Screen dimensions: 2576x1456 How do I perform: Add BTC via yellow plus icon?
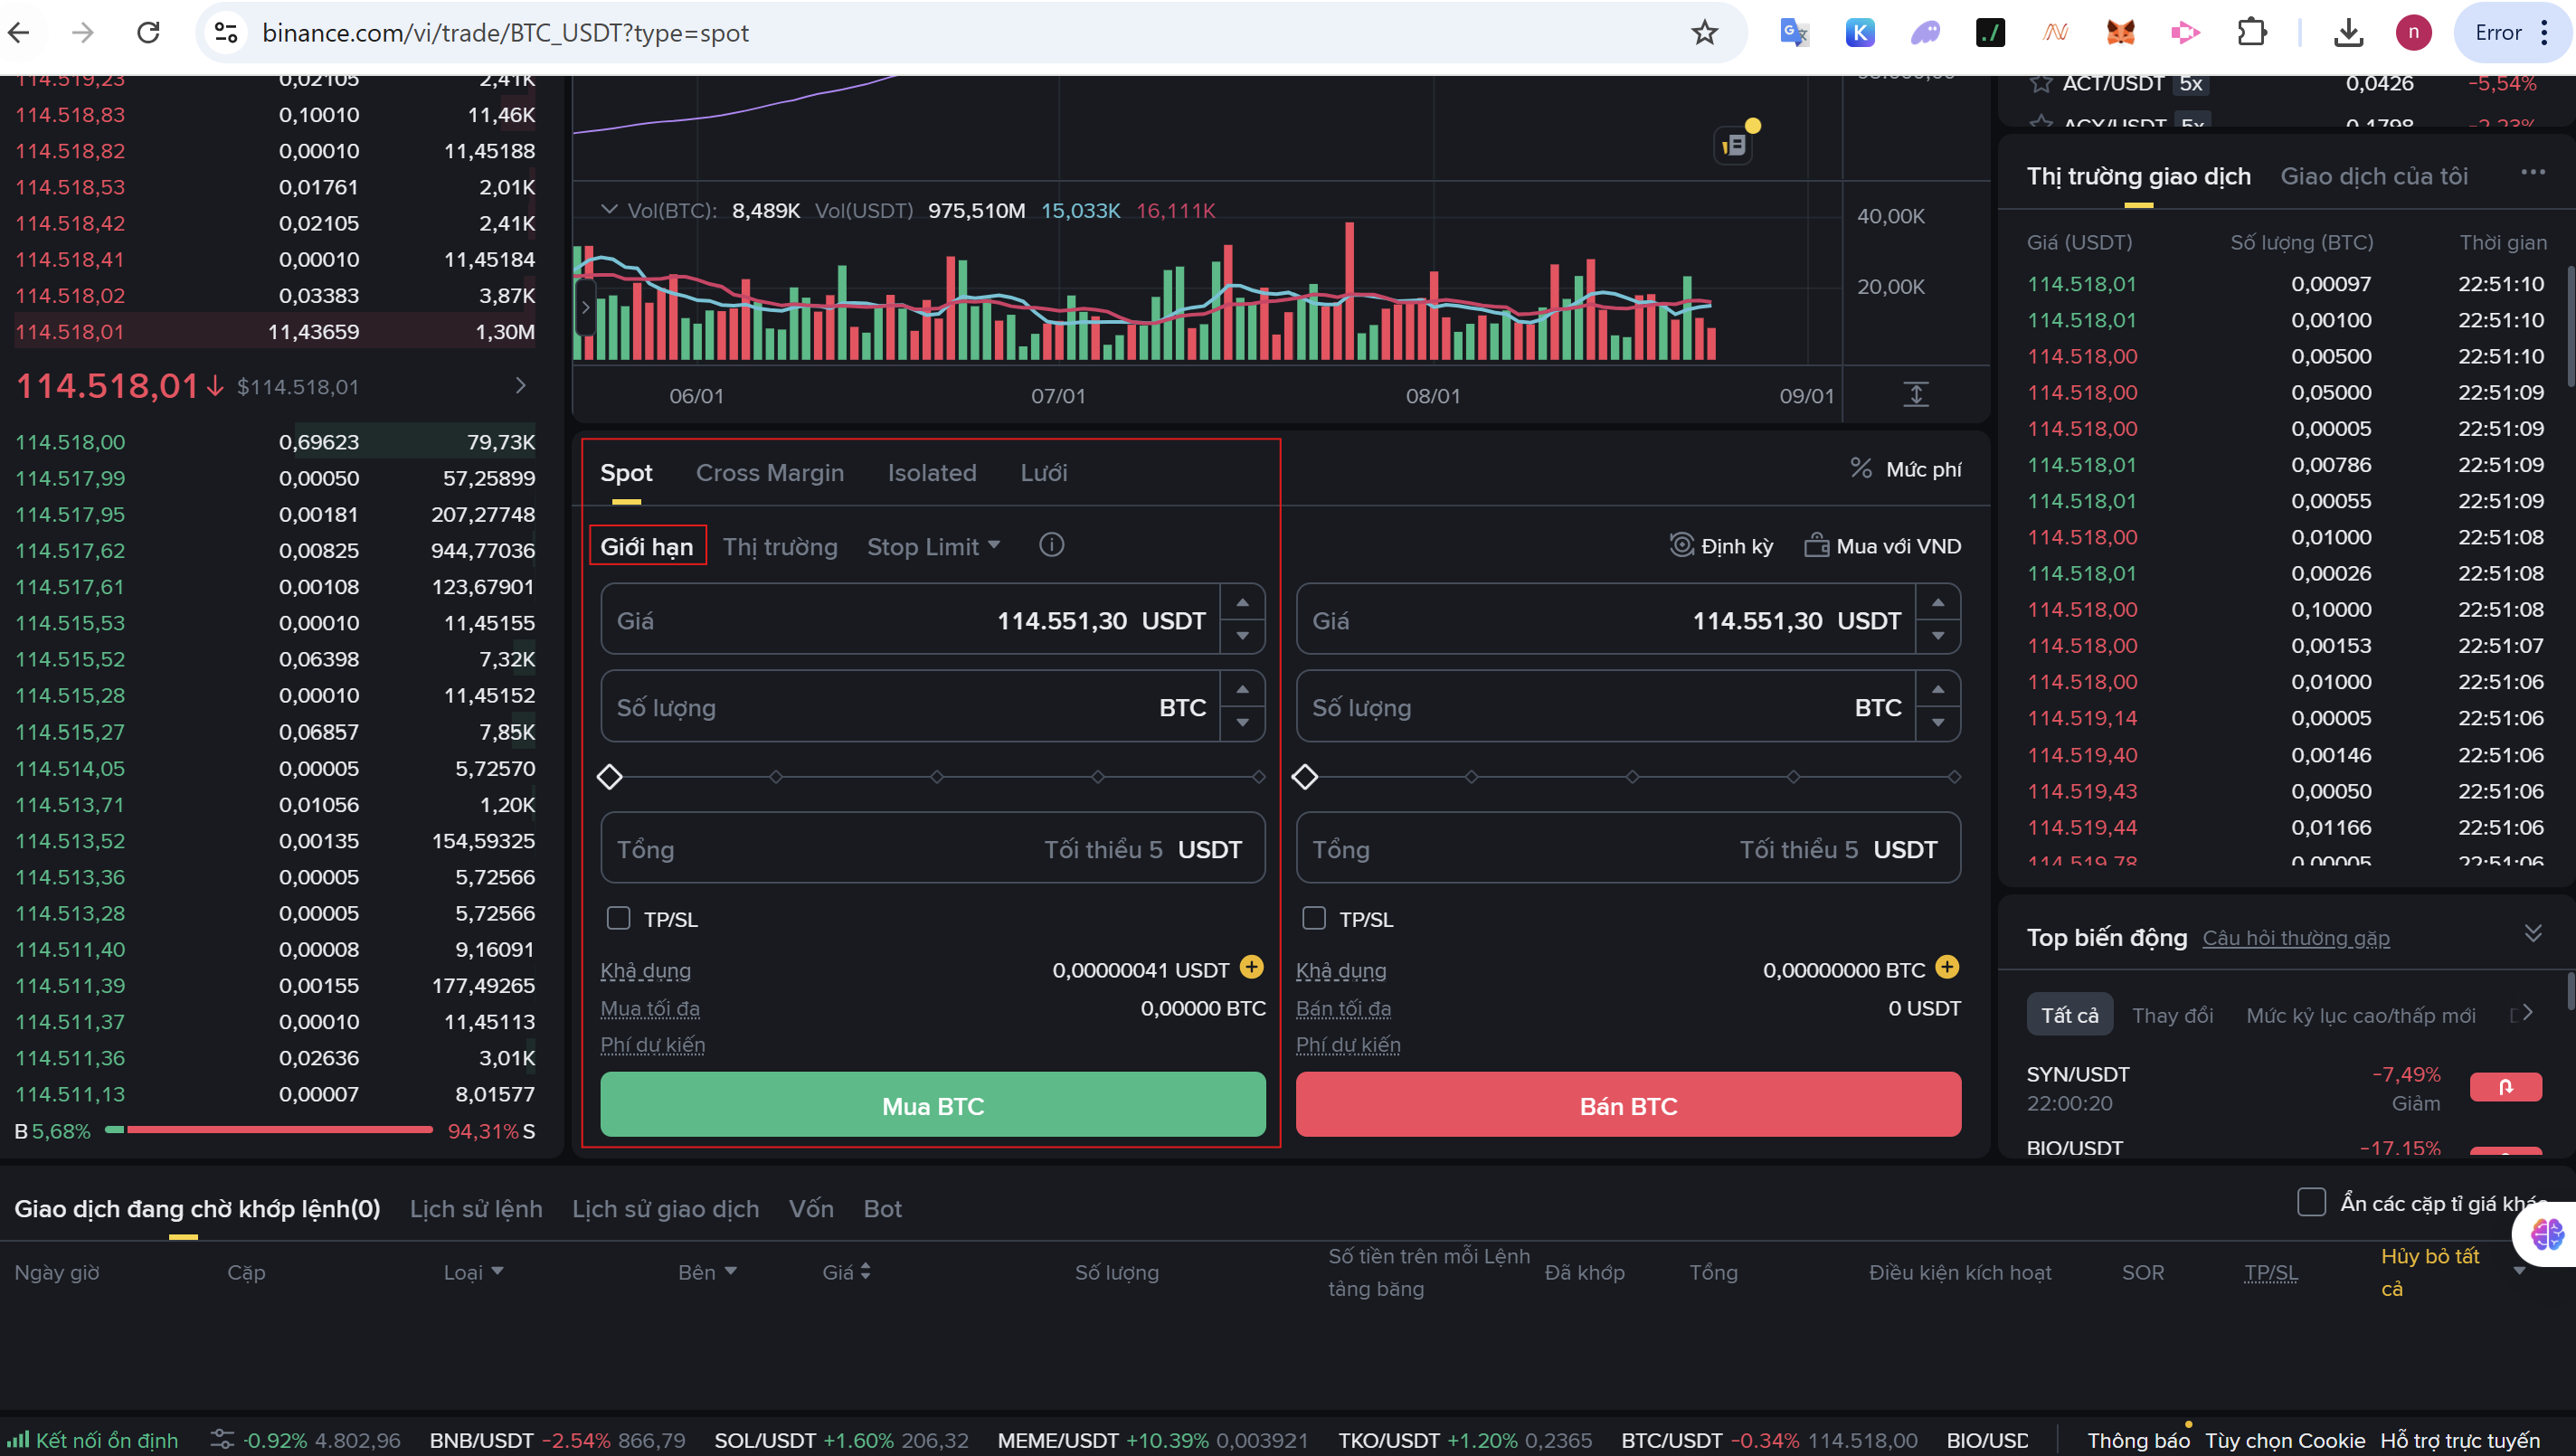tap(1946, 967)
